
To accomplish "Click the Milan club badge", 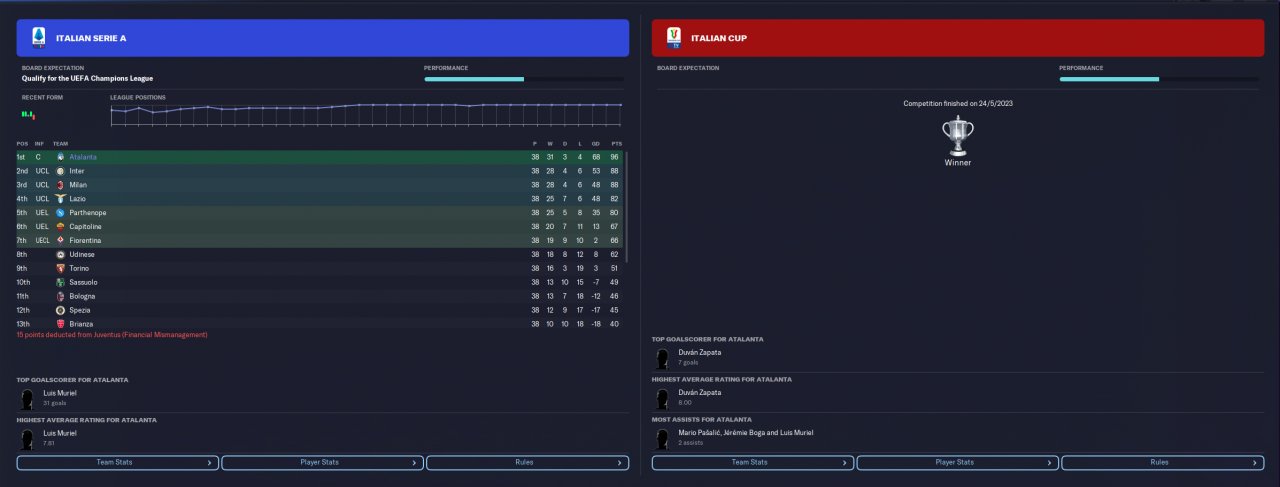I will tap(60, 185).
